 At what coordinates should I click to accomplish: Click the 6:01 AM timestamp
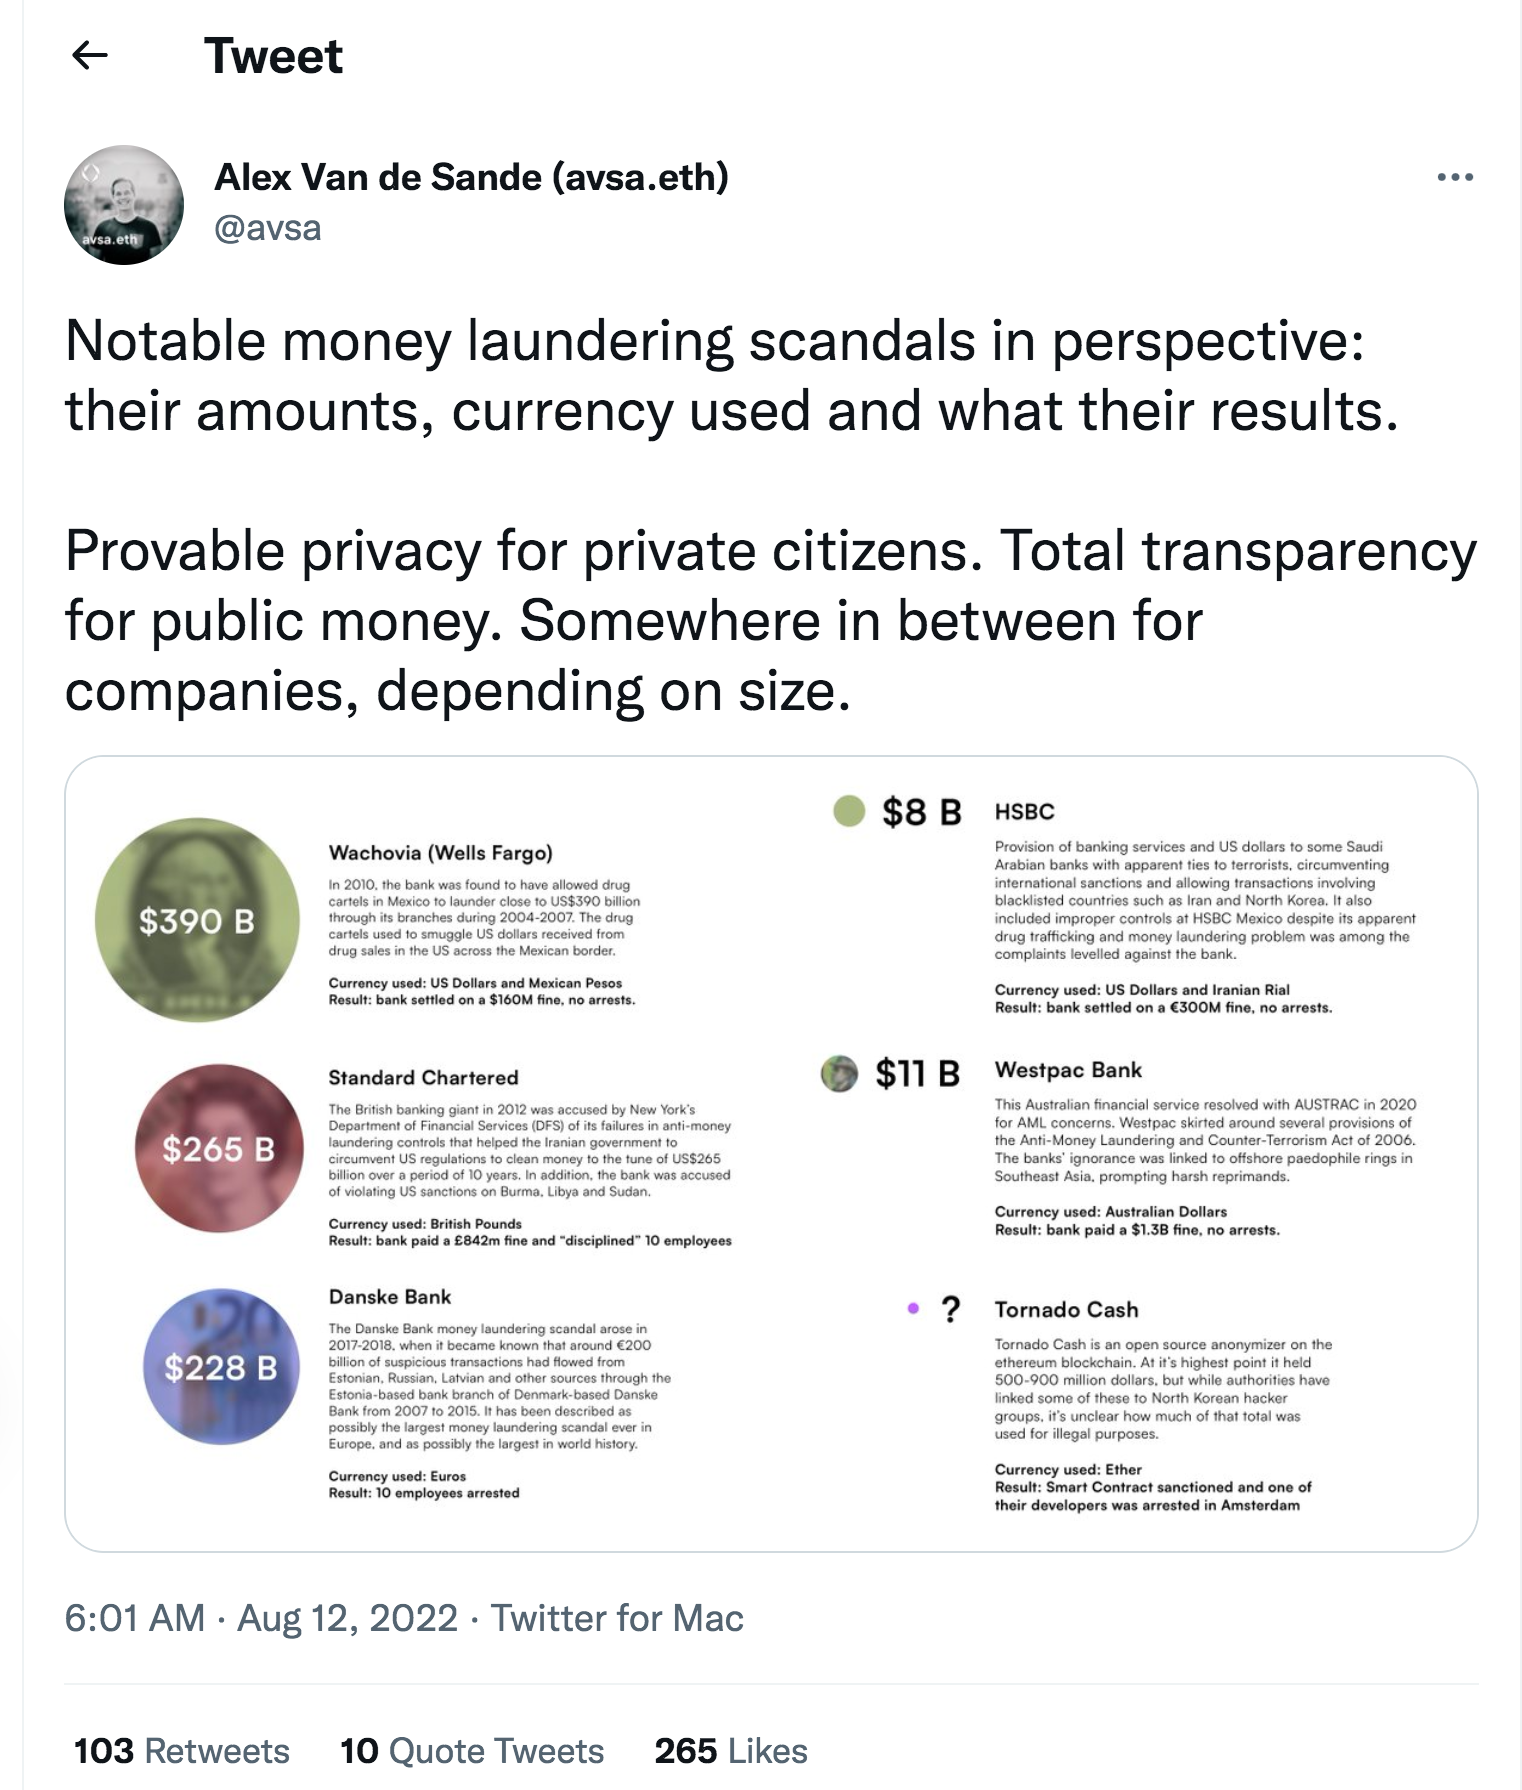coord(135,1618)
